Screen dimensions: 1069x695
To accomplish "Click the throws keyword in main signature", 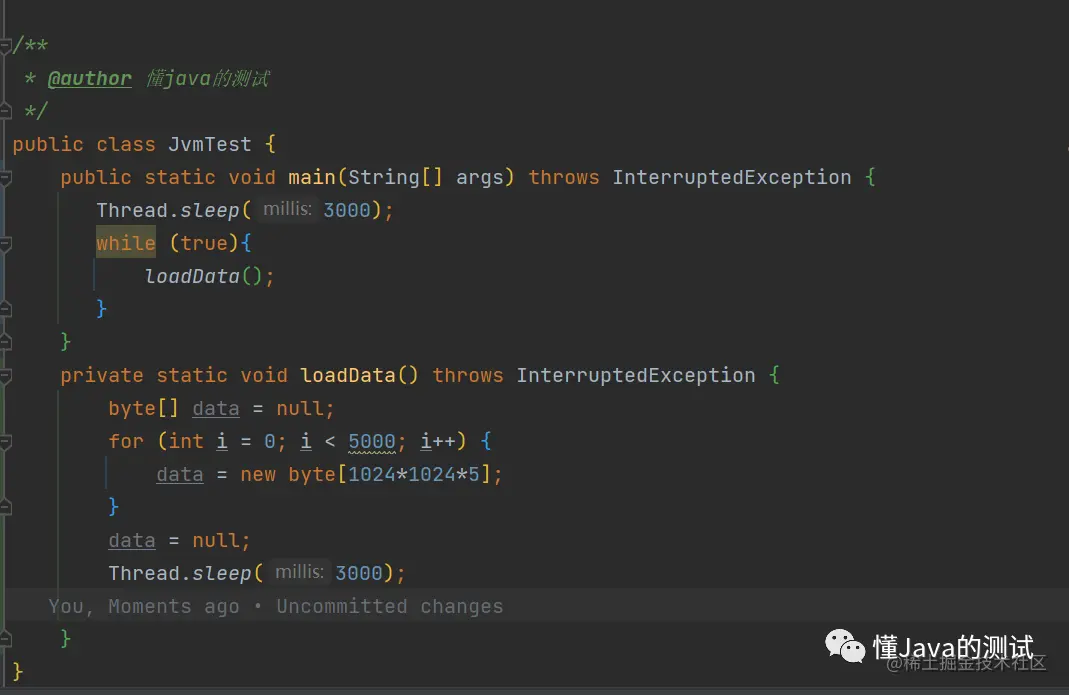I will (564, 177).
